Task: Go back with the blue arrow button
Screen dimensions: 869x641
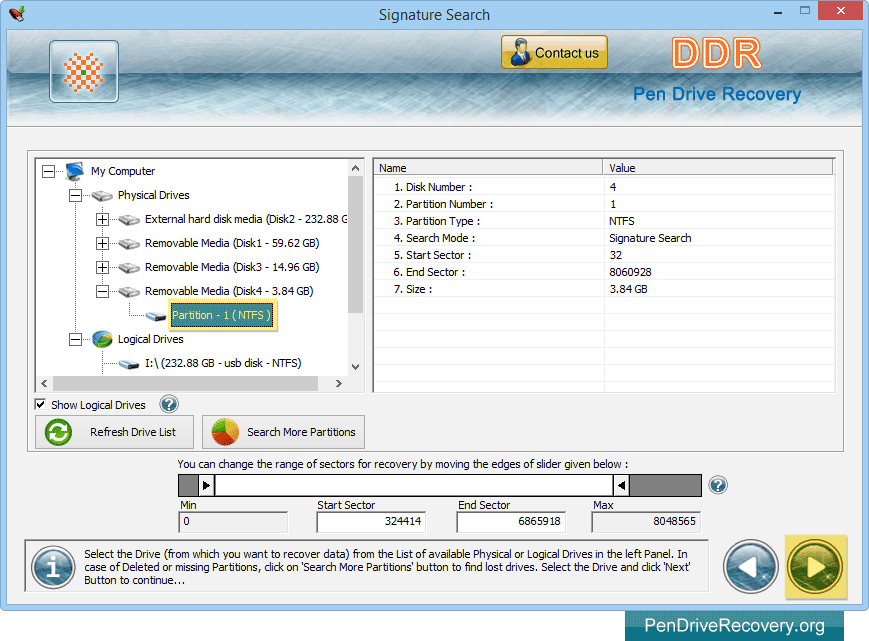Action: pyautogui.click(x=750, y=567)
